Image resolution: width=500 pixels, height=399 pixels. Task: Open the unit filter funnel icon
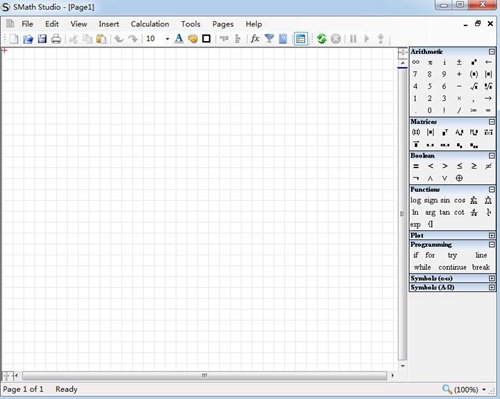[269, 39]
